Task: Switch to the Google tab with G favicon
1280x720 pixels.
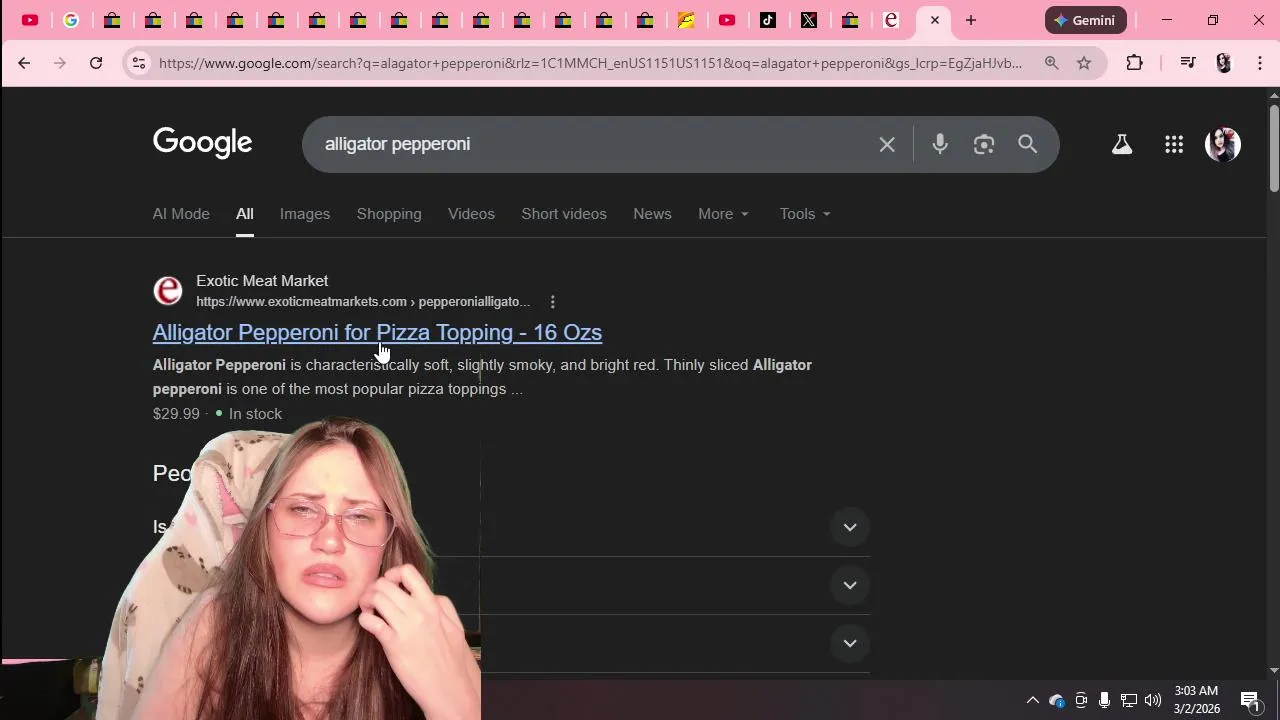Action: (x=71, y=20)
